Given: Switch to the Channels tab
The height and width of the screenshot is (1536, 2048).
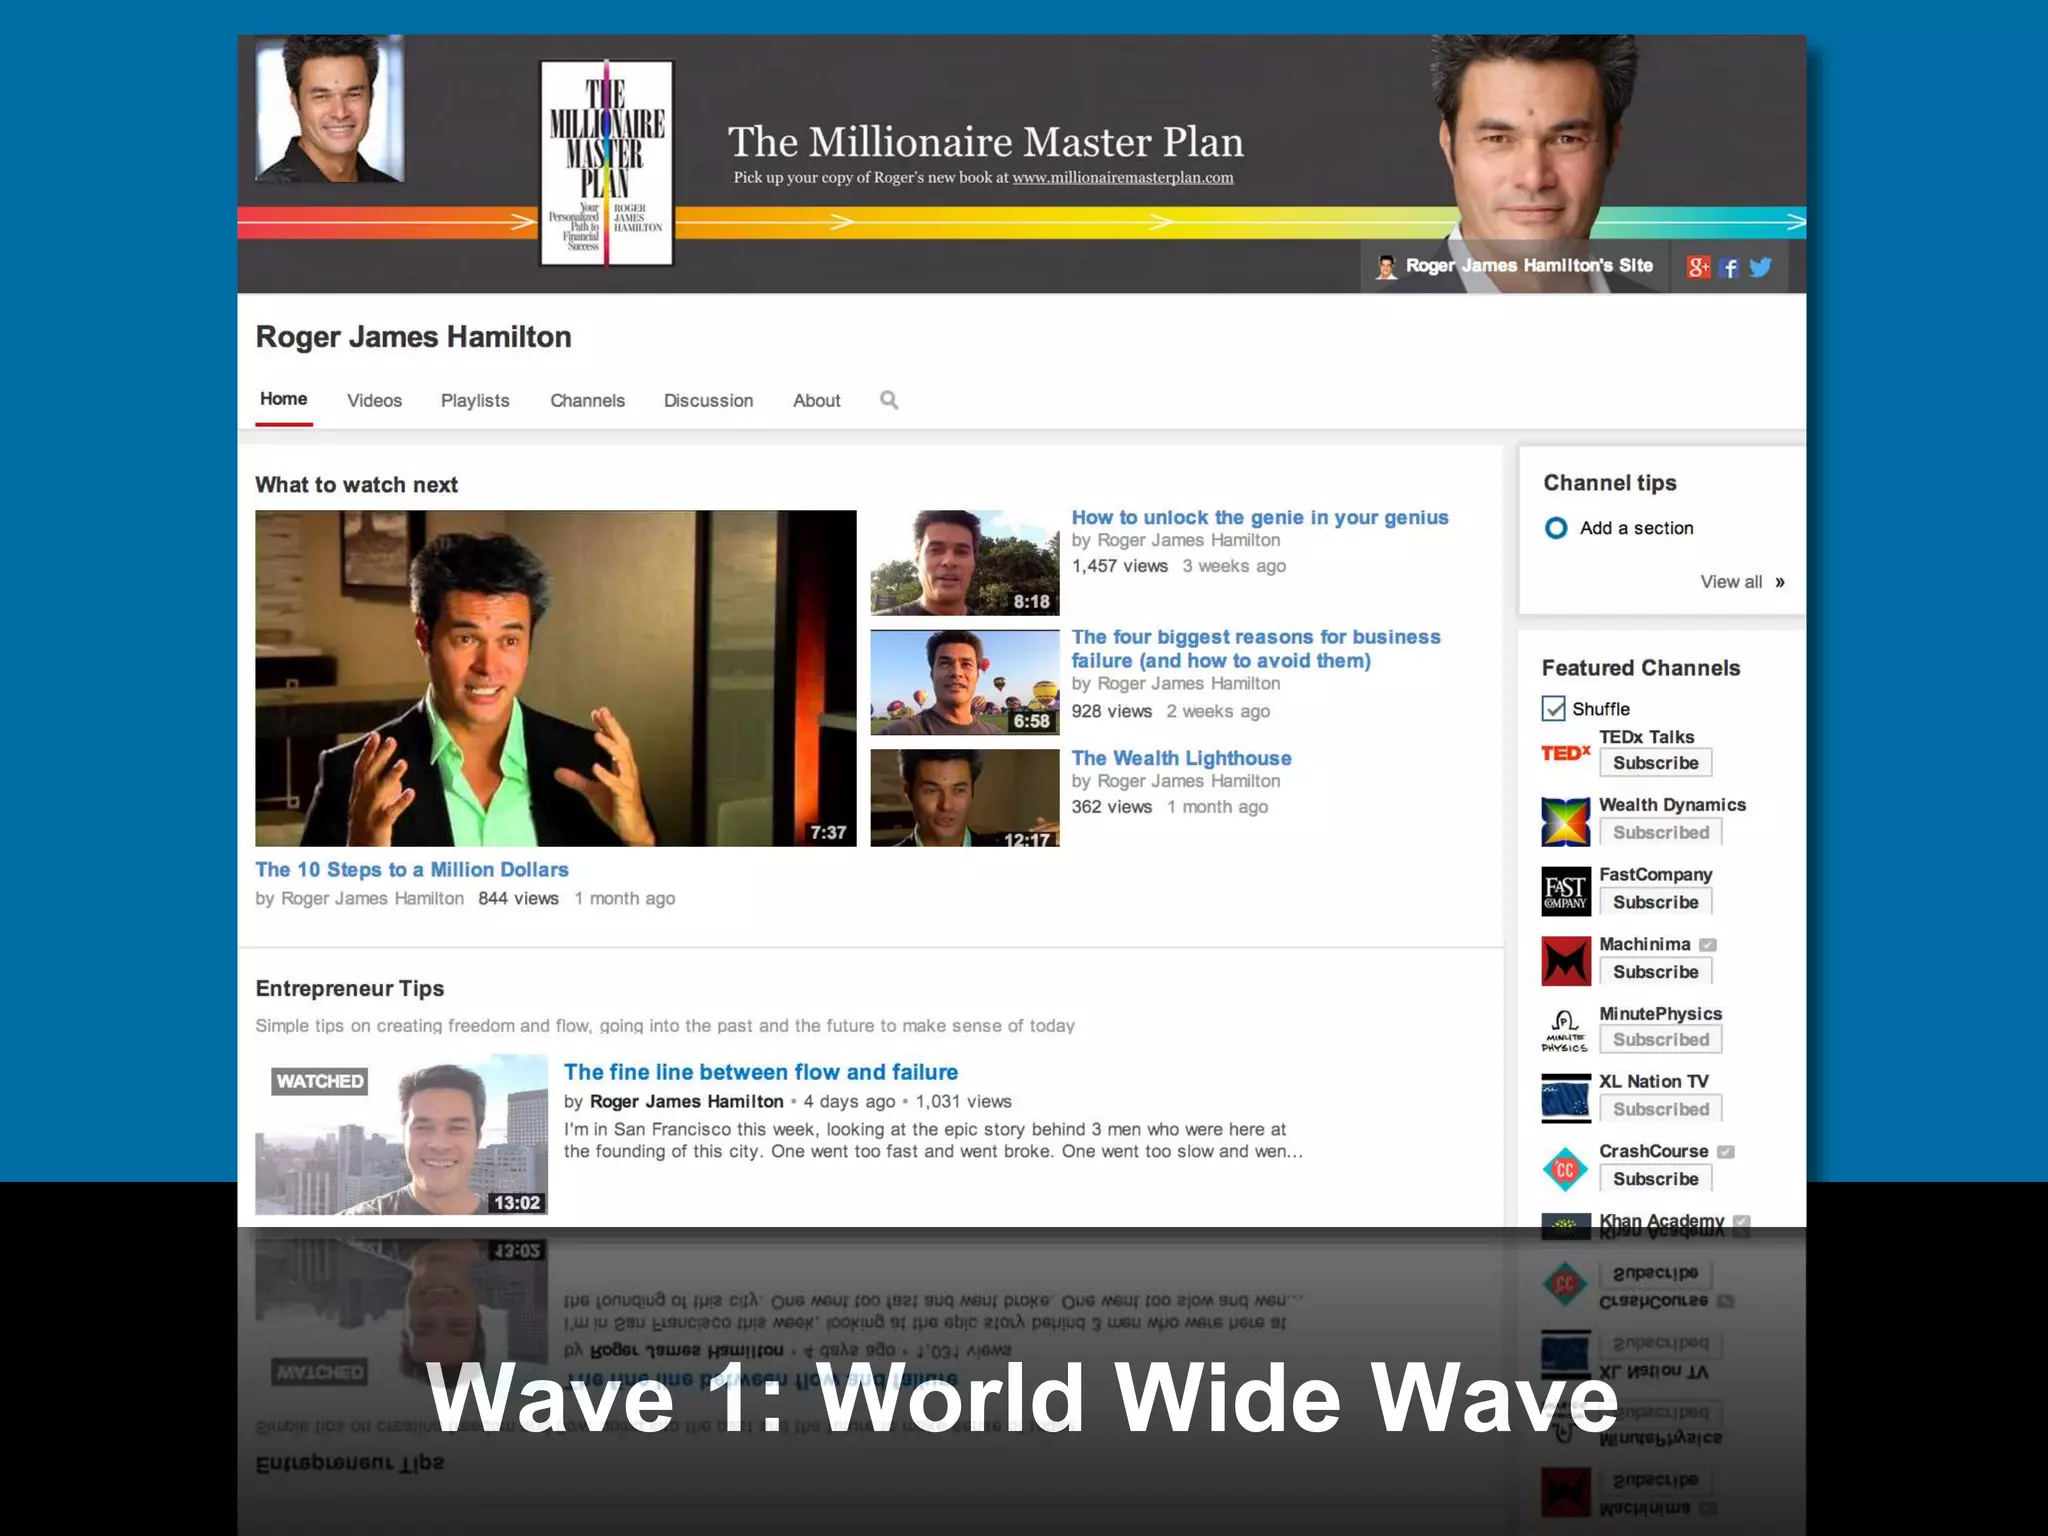Looking at the screenshot, I should [x=587, y=401].
